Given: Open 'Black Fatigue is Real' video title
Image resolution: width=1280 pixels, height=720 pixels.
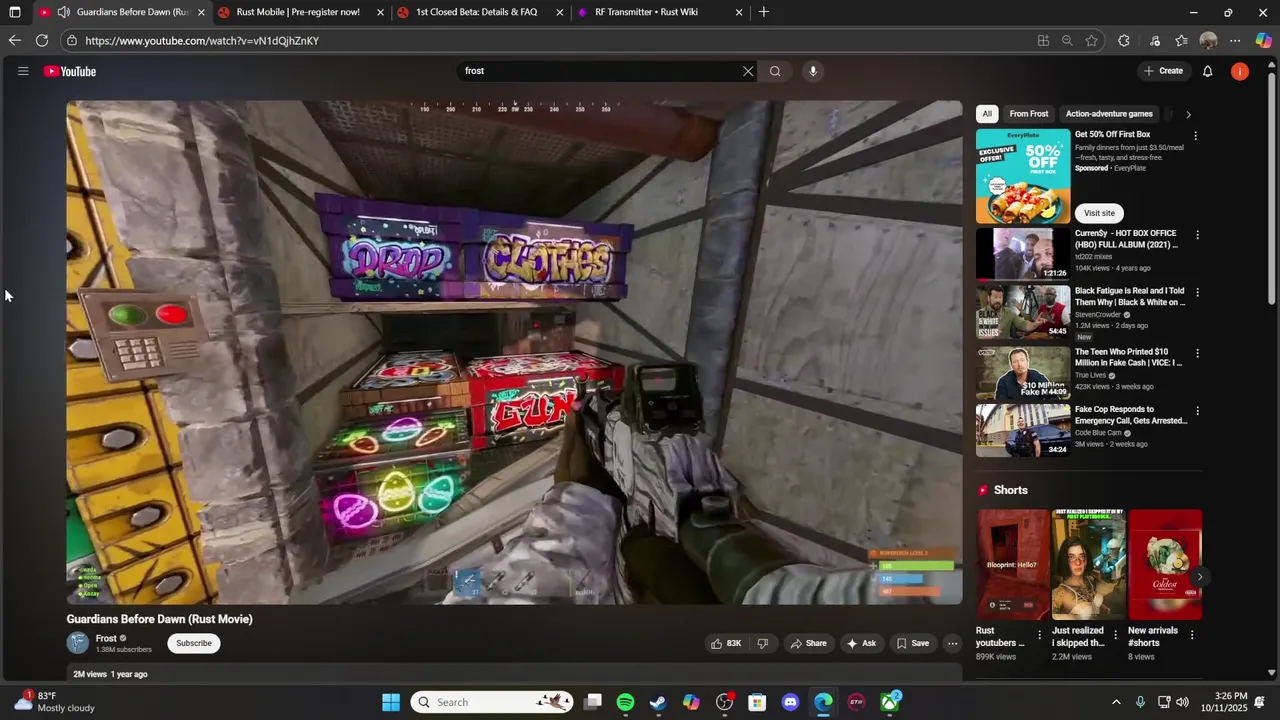Looking at the screenshot, I should 1130,297.
